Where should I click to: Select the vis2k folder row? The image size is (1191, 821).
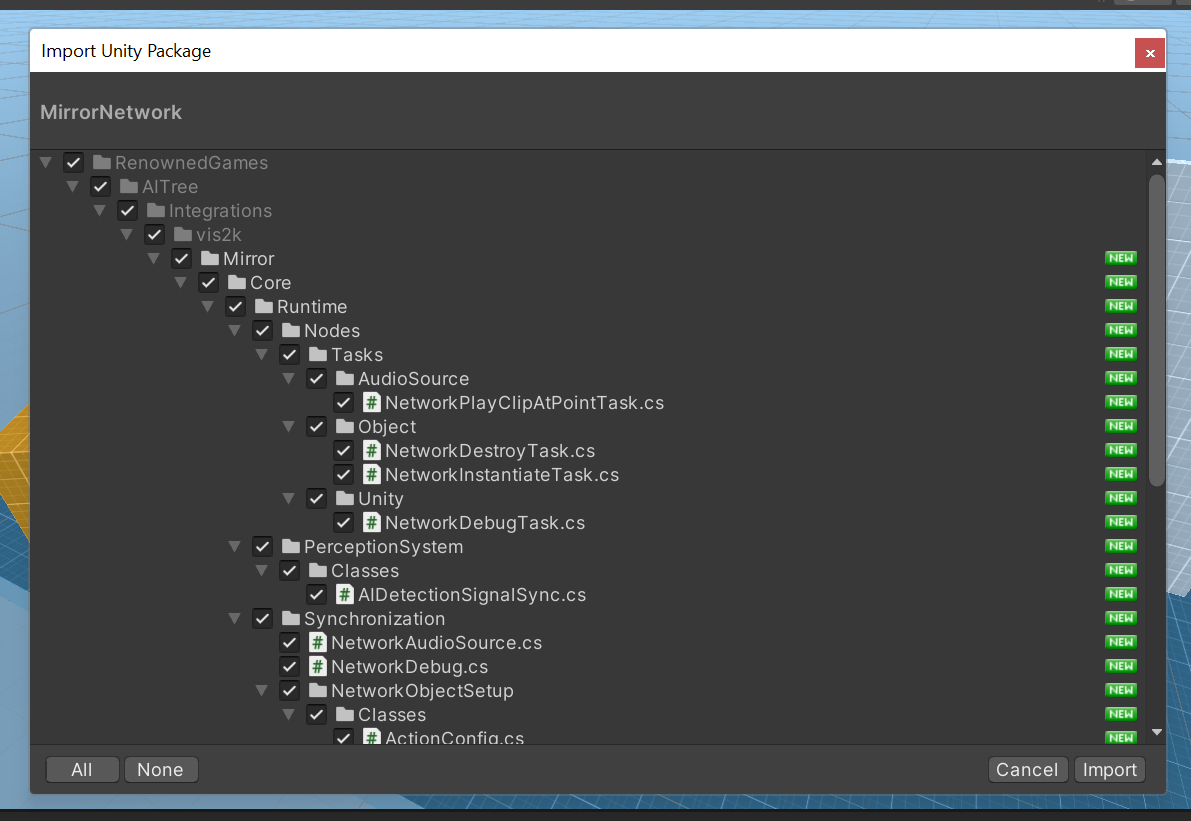218,235
